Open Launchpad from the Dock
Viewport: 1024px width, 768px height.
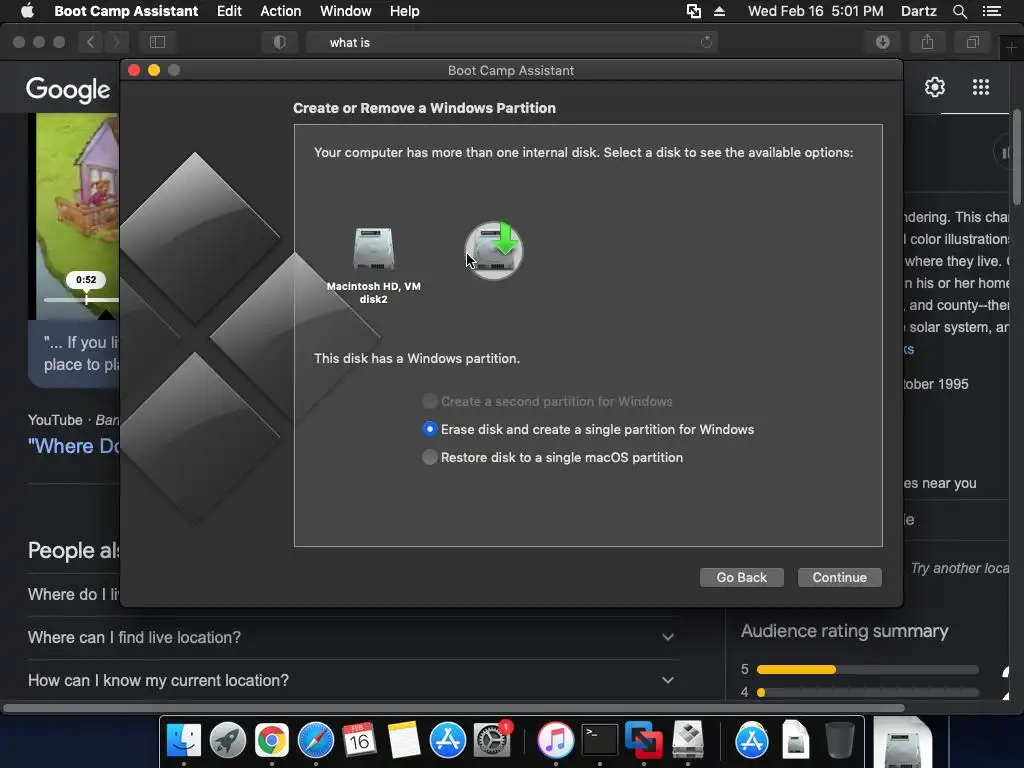pyautogui.click(x=227, y=740)
